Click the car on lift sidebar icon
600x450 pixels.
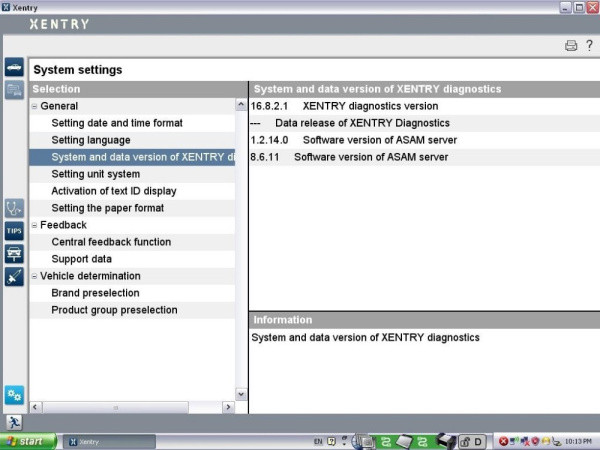pos(14,254)
